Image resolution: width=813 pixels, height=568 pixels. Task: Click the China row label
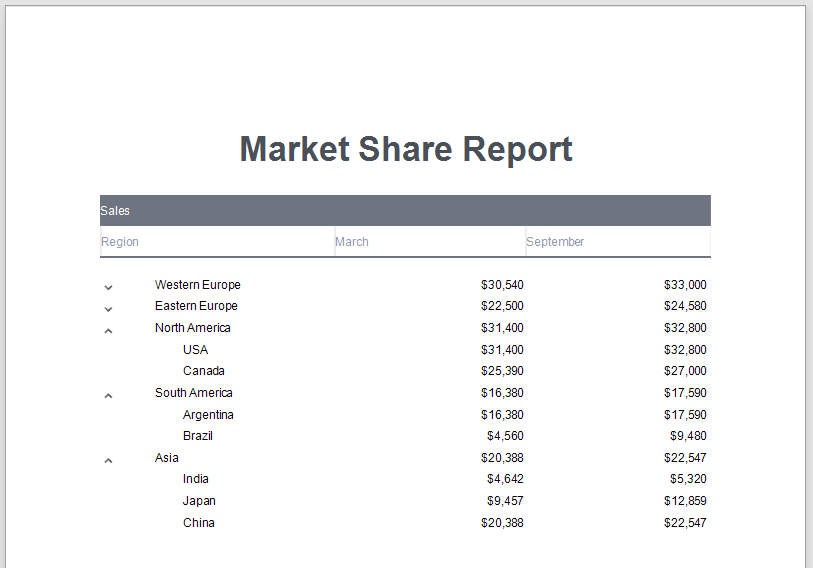point(199,523)
